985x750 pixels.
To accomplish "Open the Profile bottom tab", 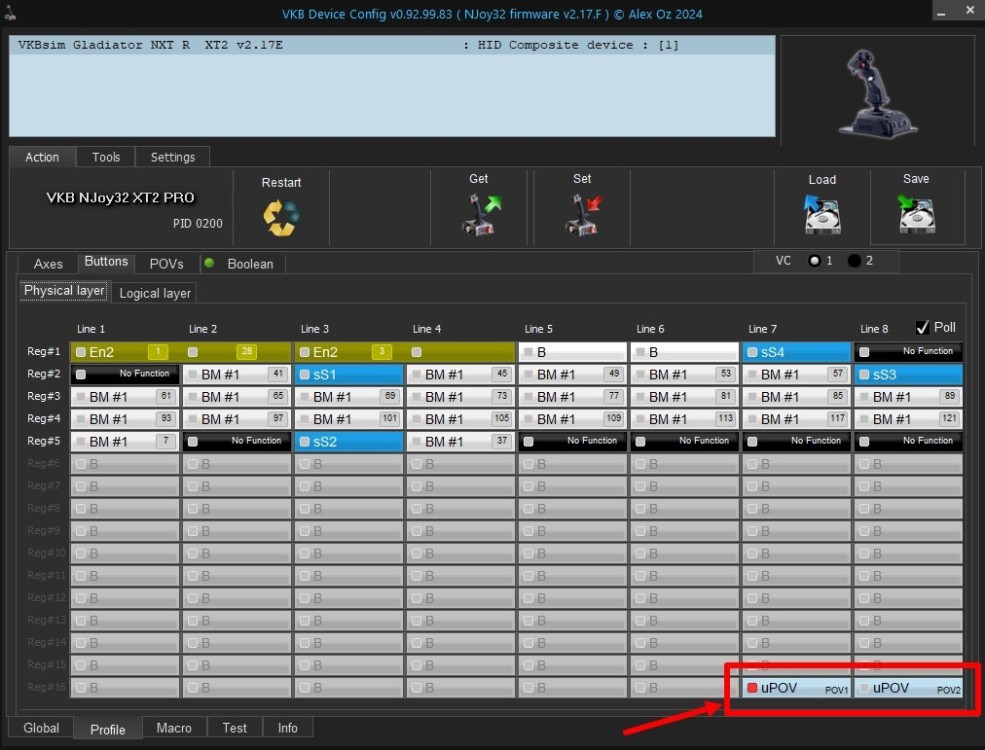I will coord(107,729).
